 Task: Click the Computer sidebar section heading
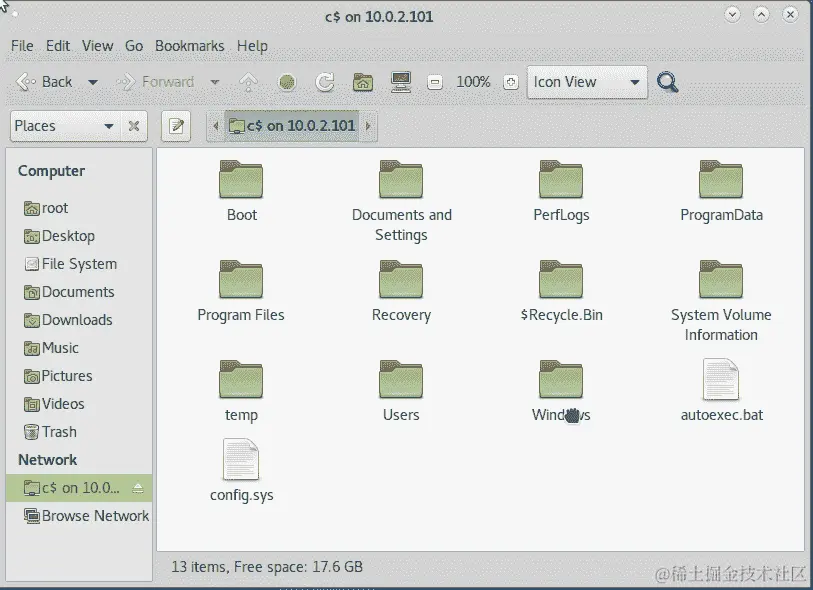[x=51, y=171]
